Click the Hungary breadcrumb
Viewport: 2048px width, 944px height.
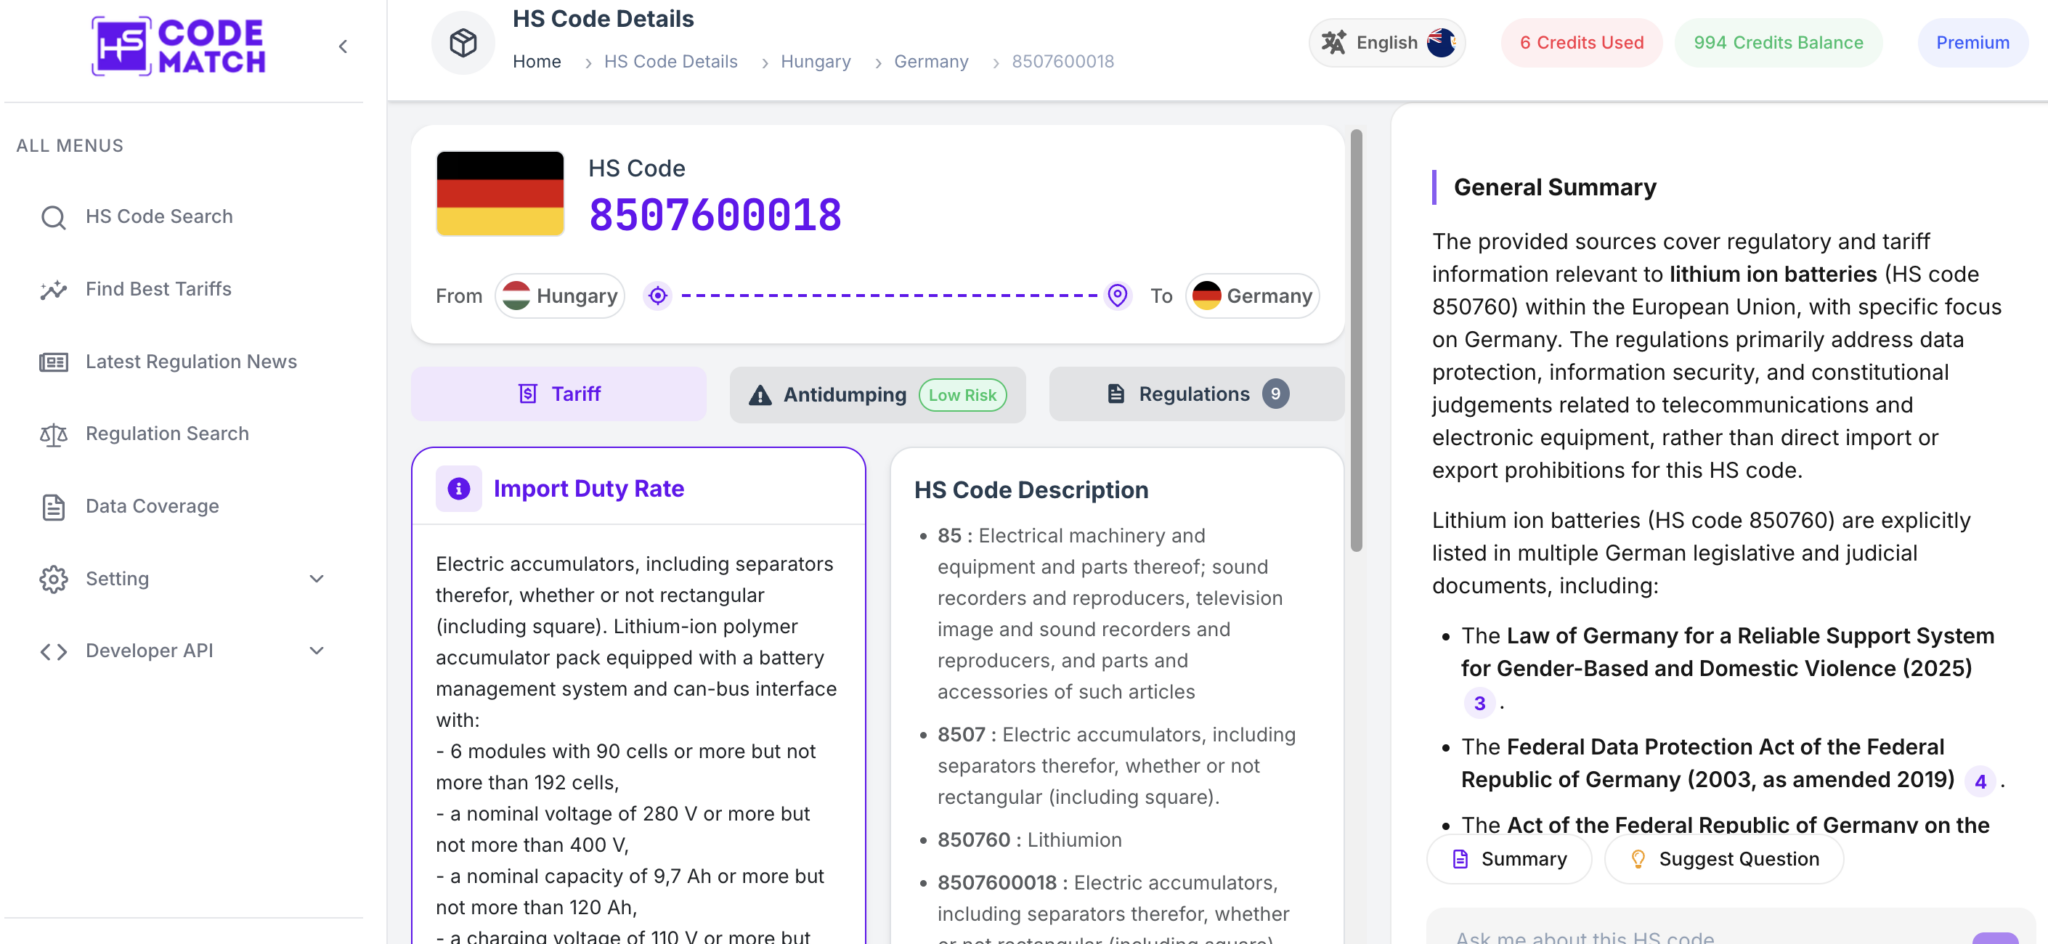click(816, 62)
